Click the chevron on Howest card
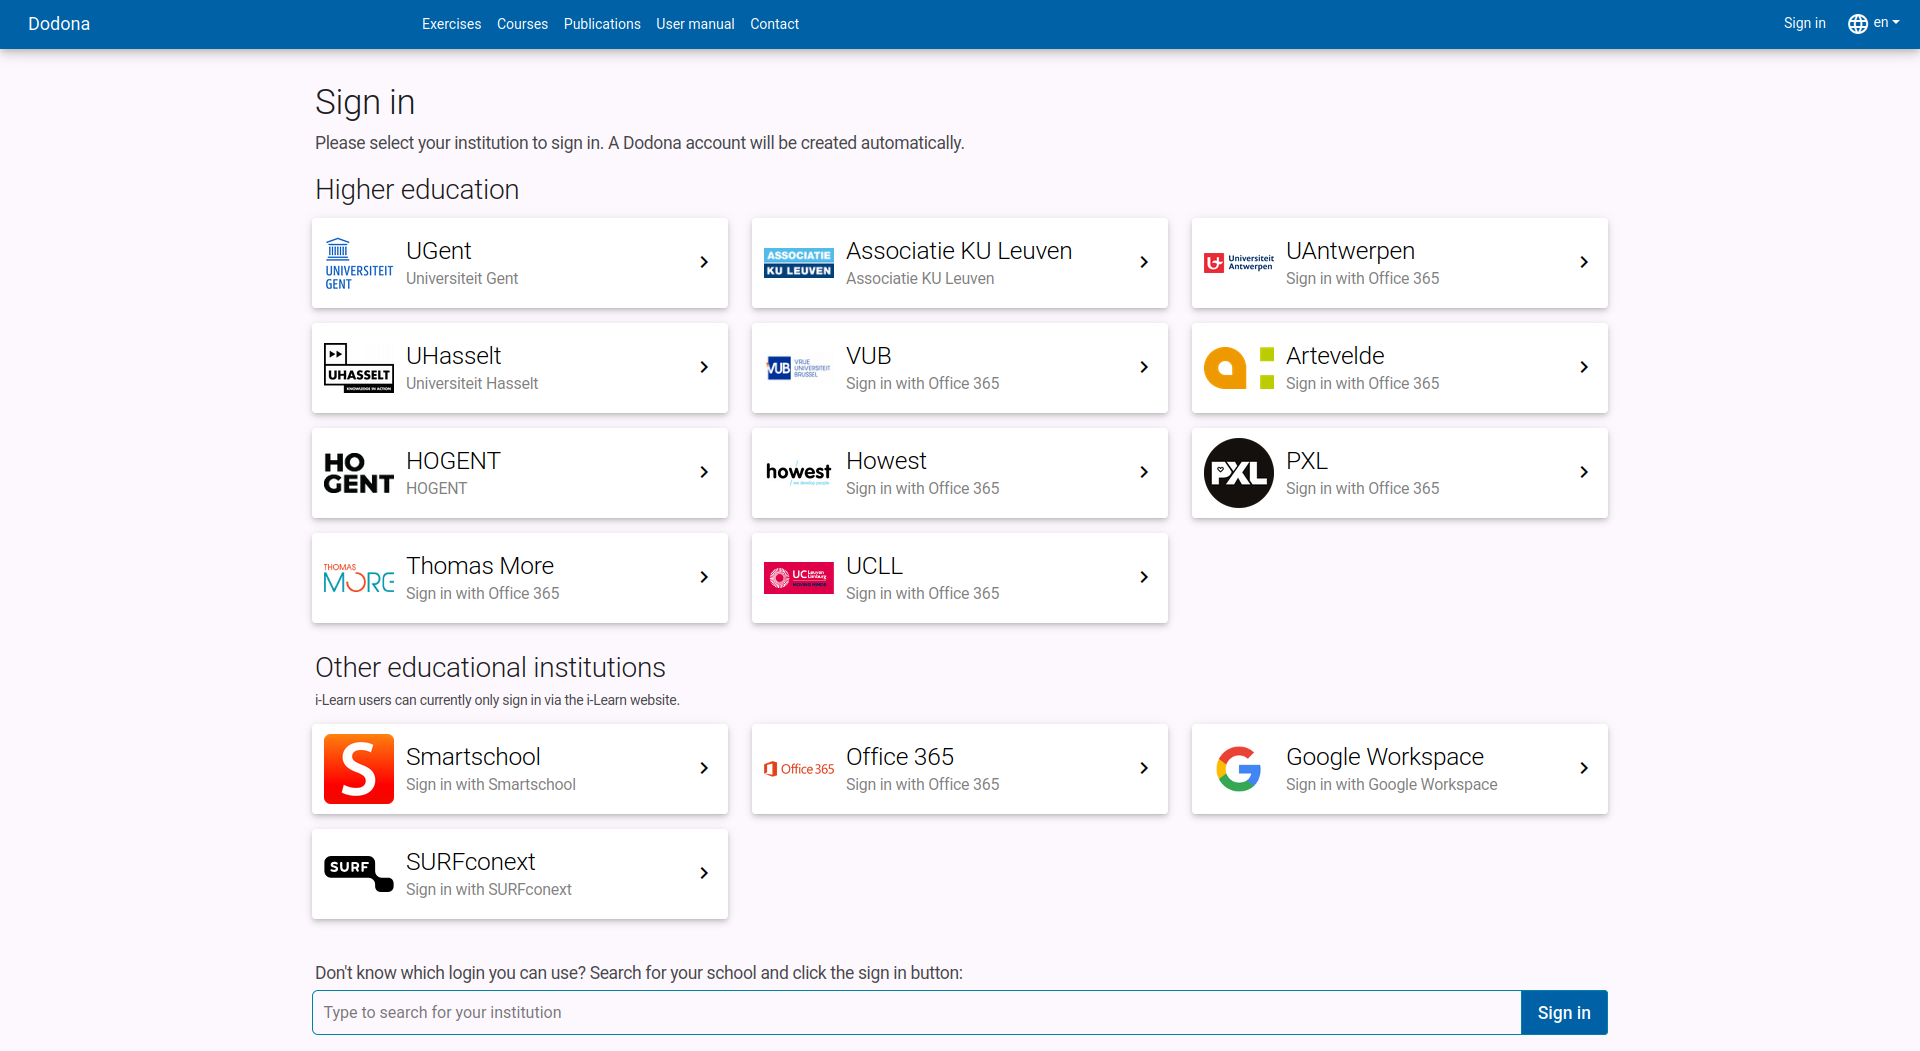The height and width of the screenshot is (1051, 1920). tap(1144, 472)
